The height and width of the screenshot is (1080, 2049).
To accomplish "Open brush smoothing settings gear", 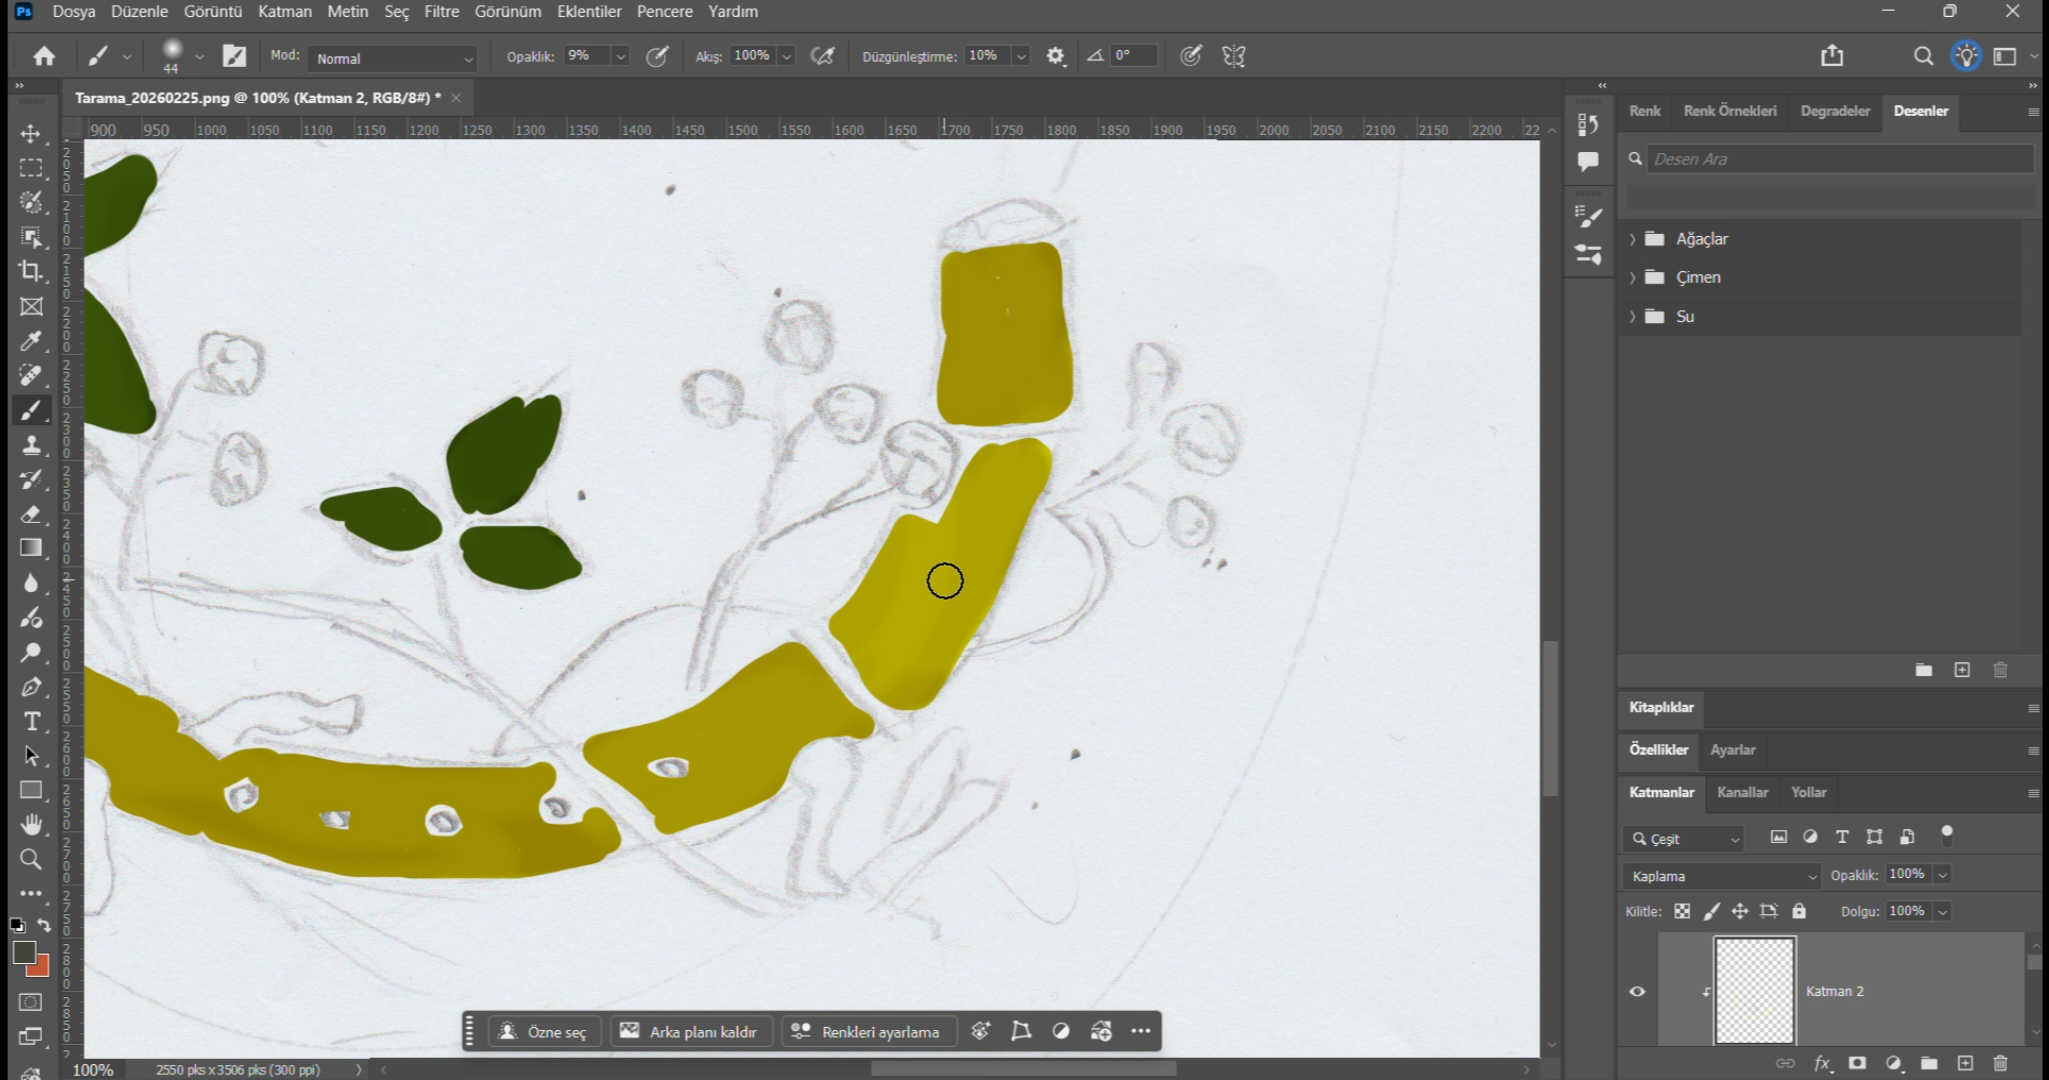I will (1055, 56).
